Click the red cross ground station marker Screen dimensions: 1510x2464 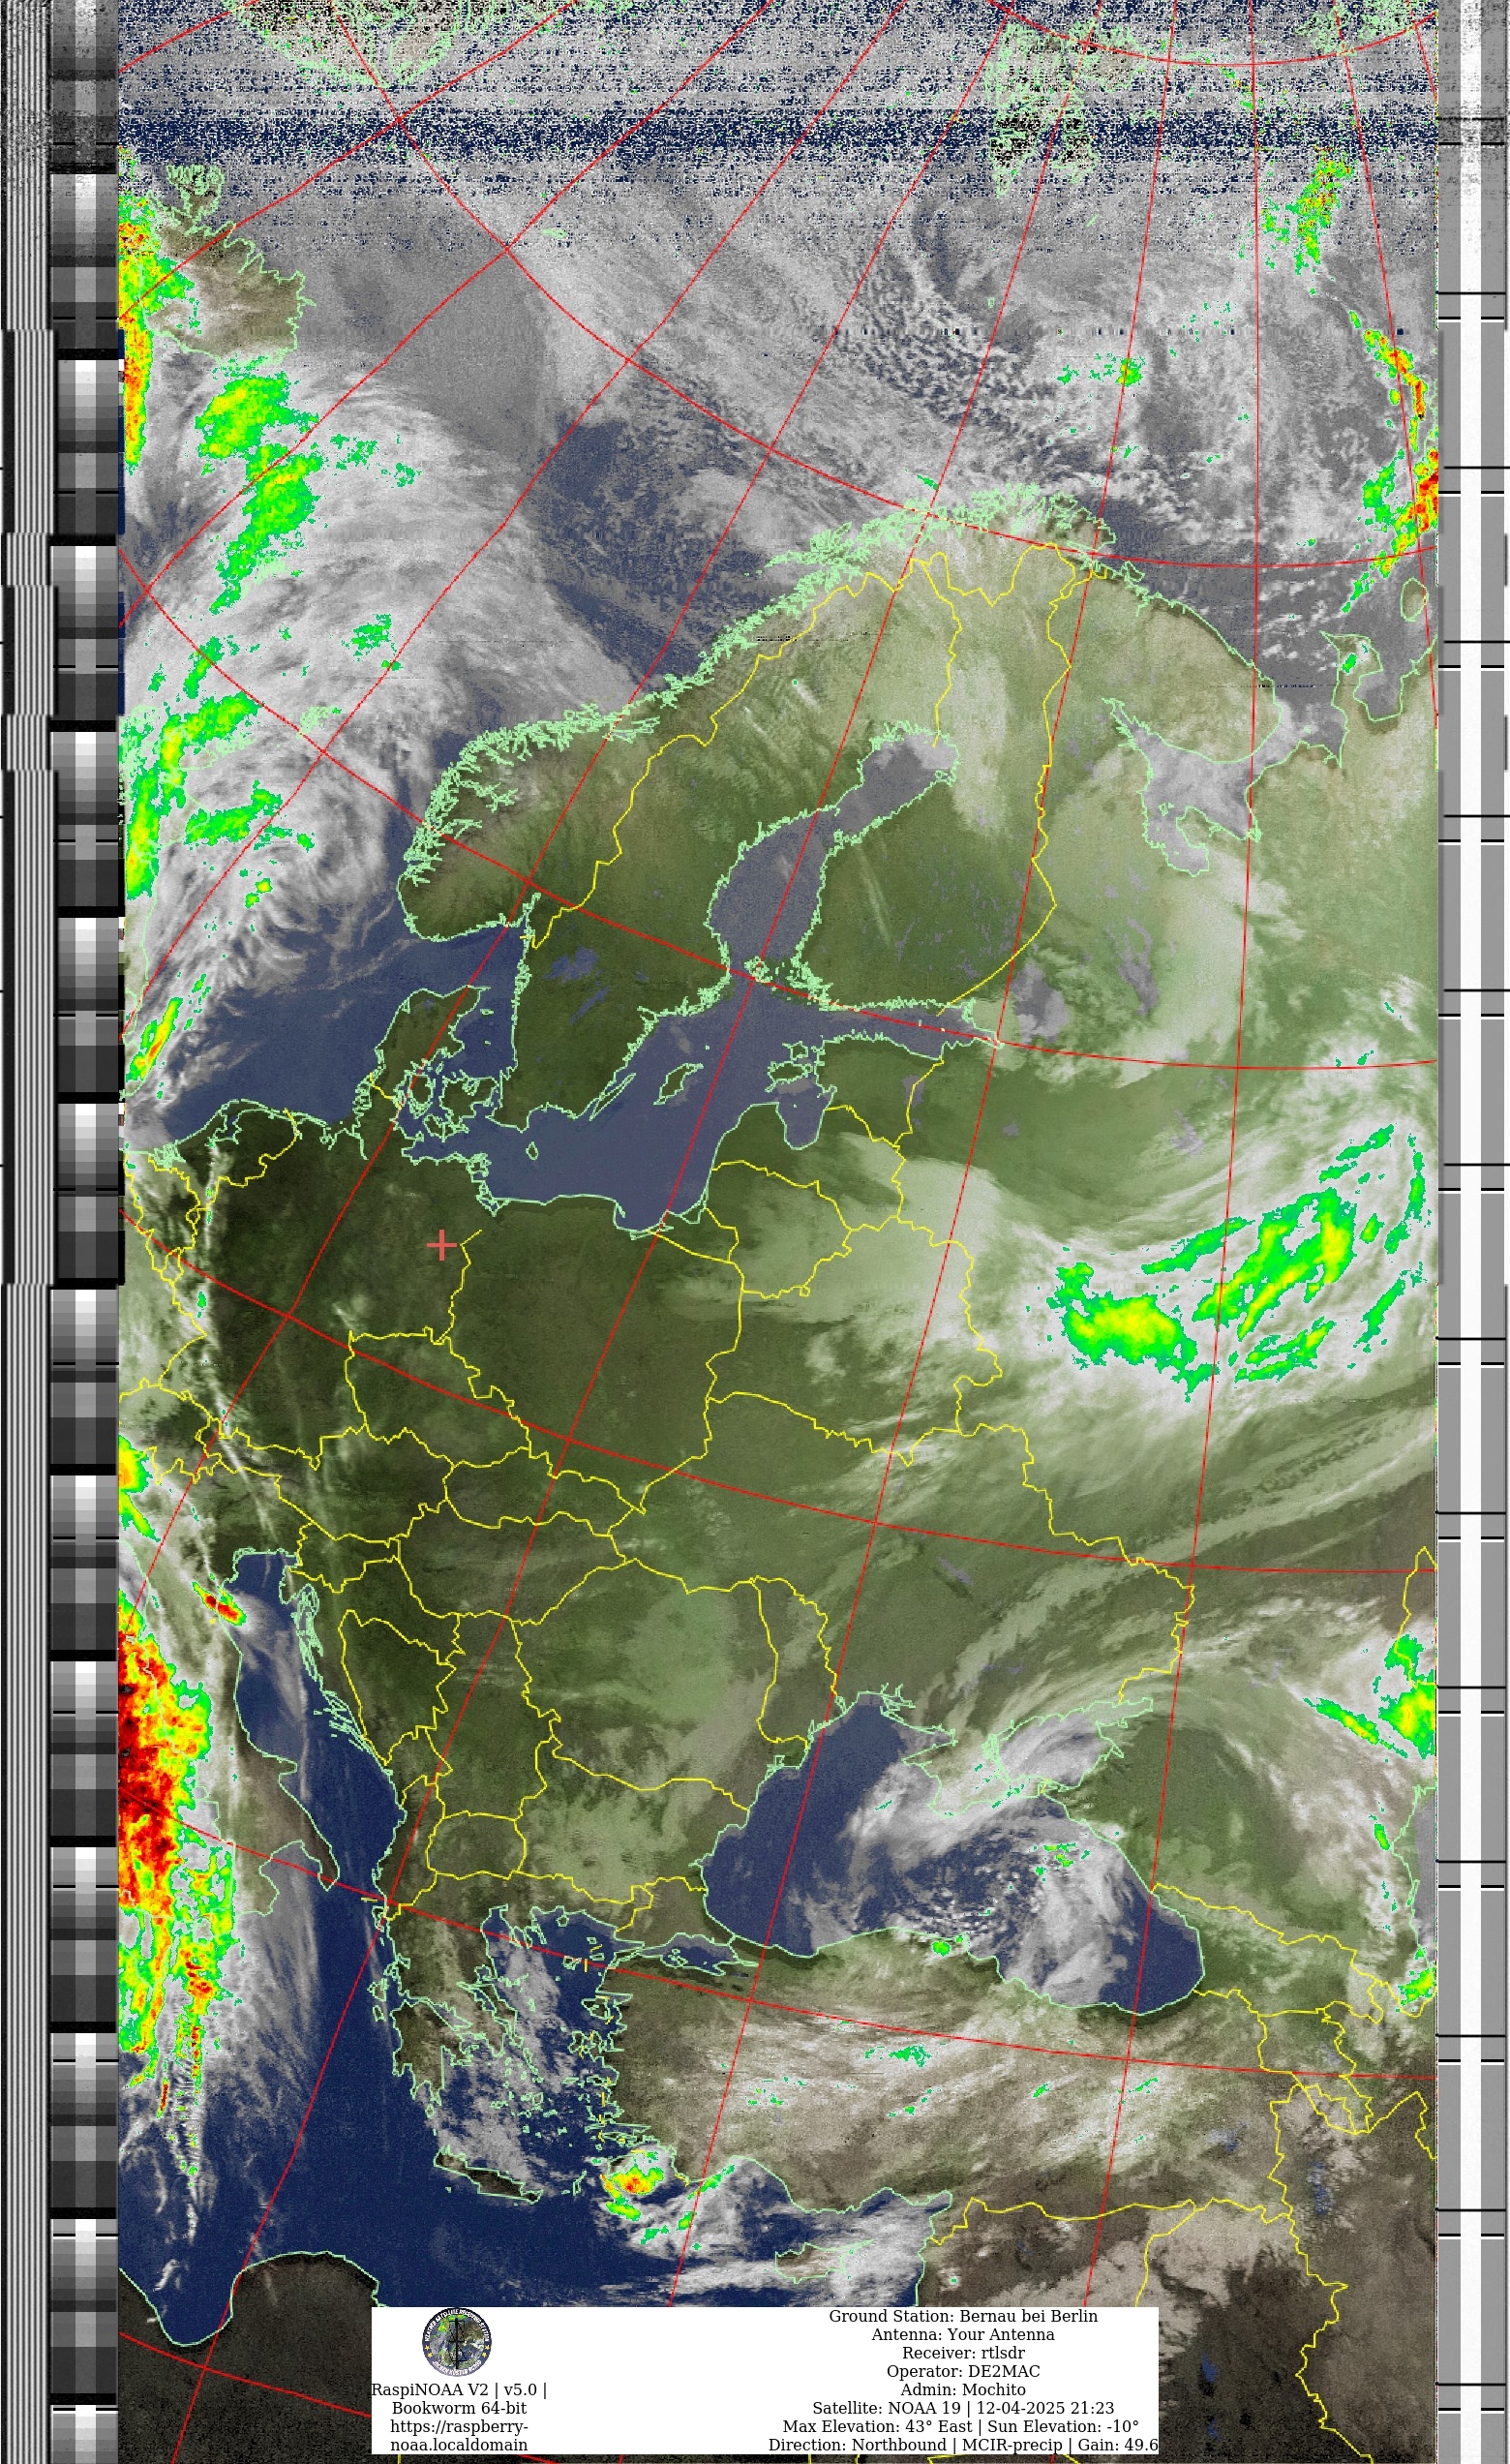point(441,1246)
